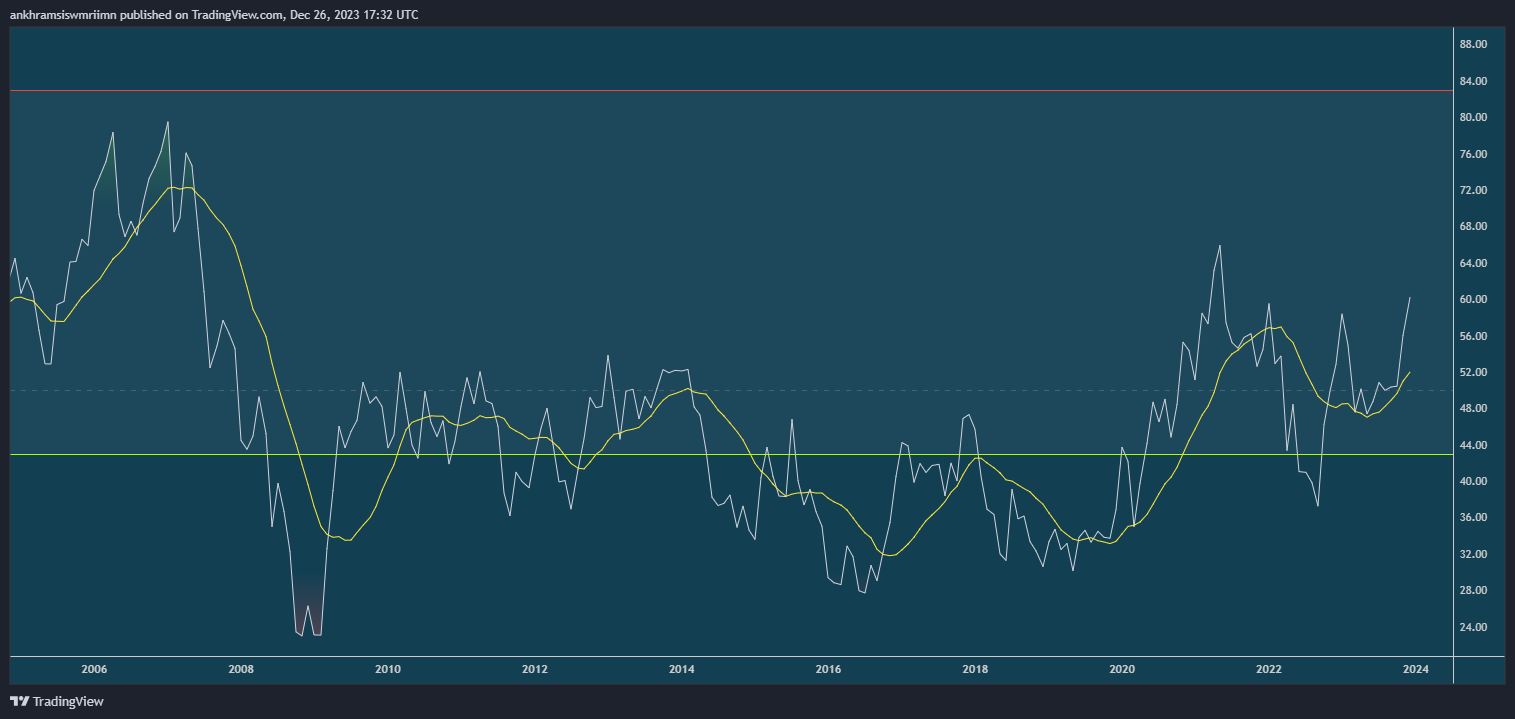Click the 2020 label on time axis
Image resolution: width=1515 pixels, height=719 pixels.
tap(1122, 669)
